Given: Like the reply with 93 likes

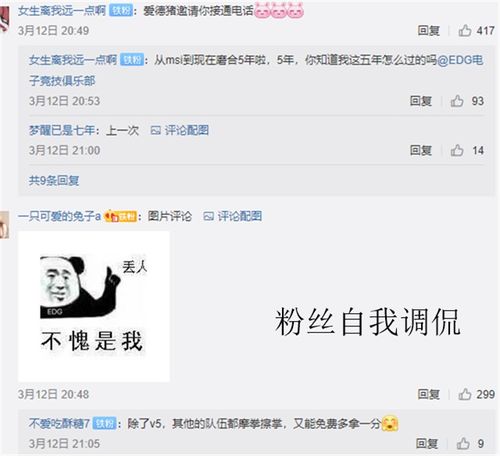Looking at the screenshot, I should click(x=457, y=101).
